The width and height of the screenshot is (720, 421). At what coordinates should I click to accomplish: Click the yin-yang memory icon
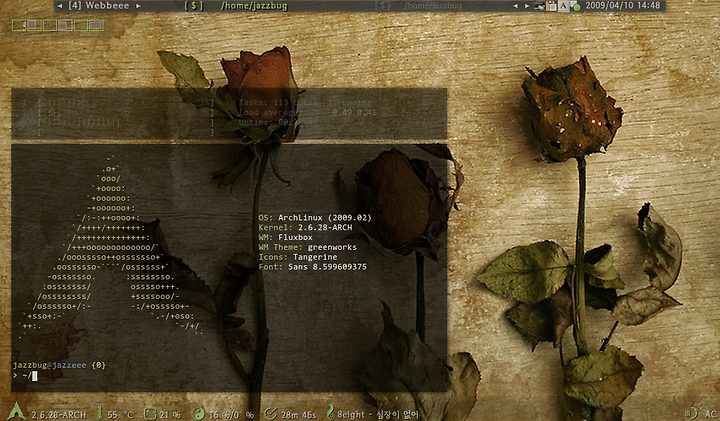click(198, 413)
